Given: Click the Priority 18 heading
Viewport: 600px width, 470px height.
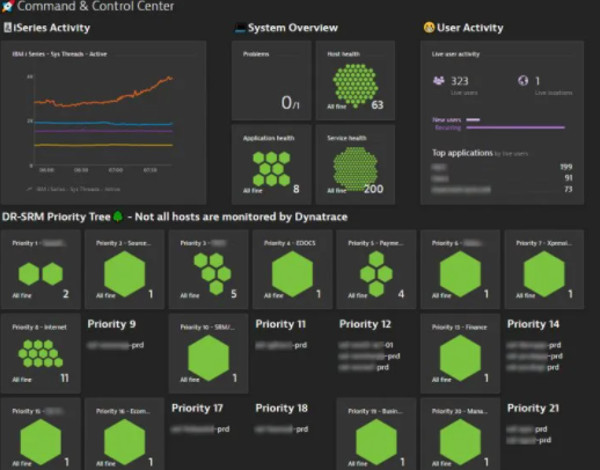Looking at the screenshot, I should point(282,408).
